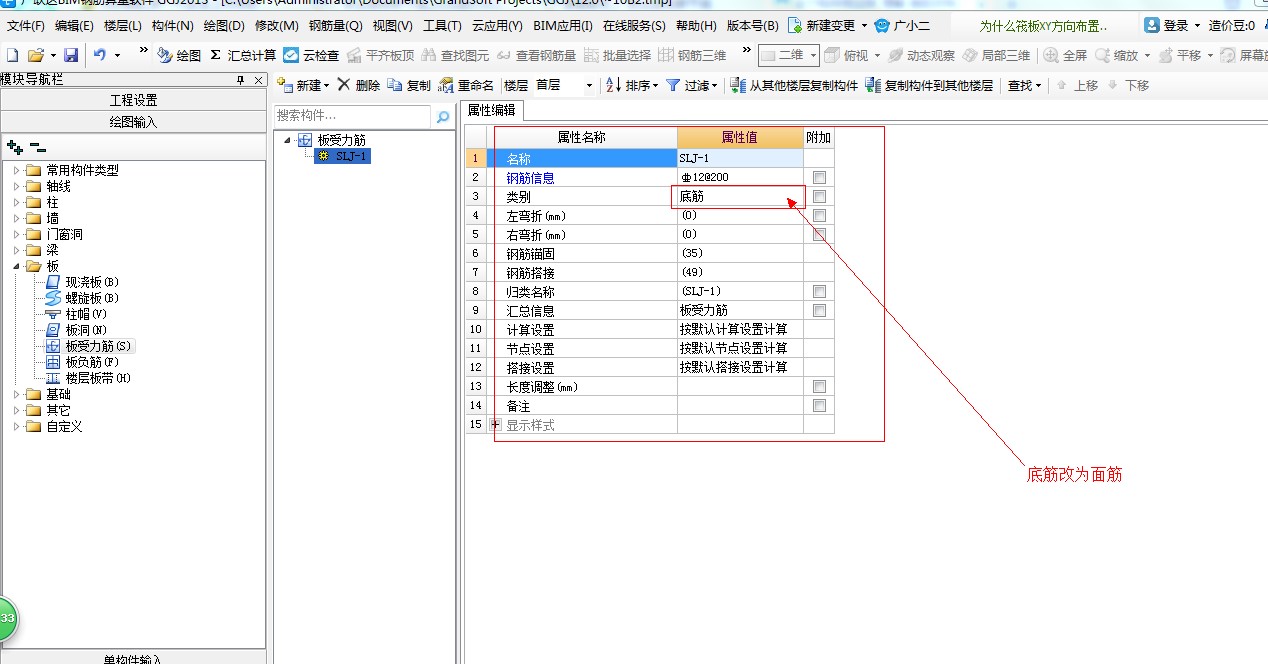Click 钢筋三维 view icon

[691, 55]
